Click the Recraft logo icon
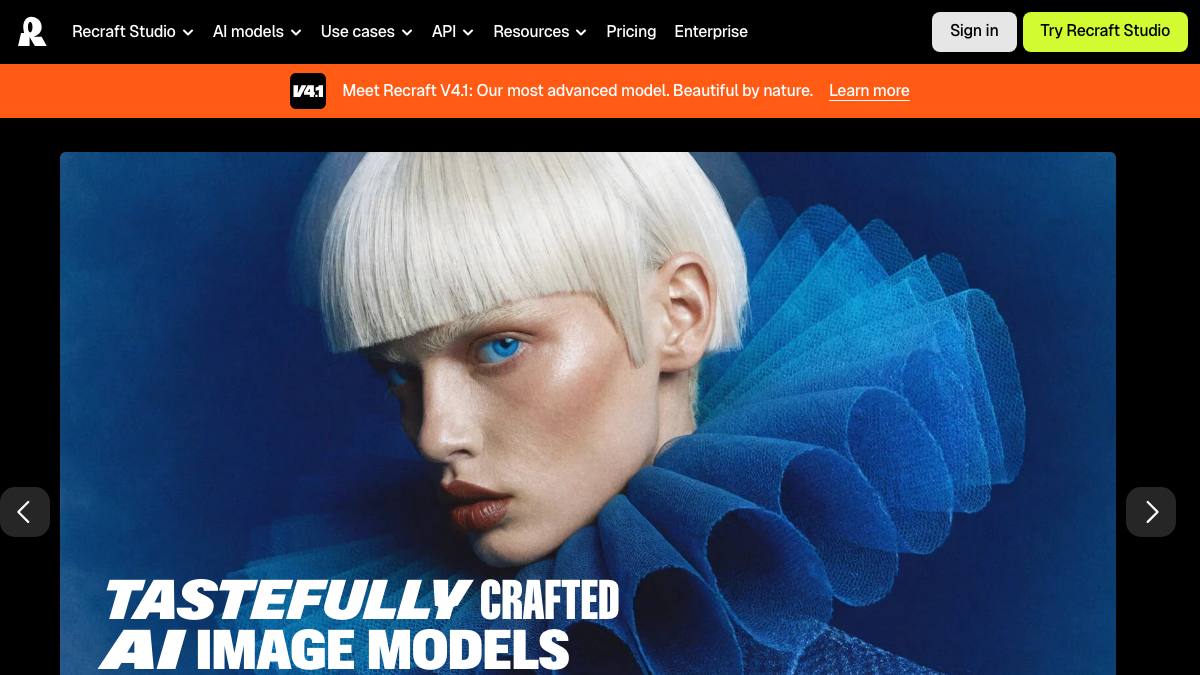 point(32,32)
